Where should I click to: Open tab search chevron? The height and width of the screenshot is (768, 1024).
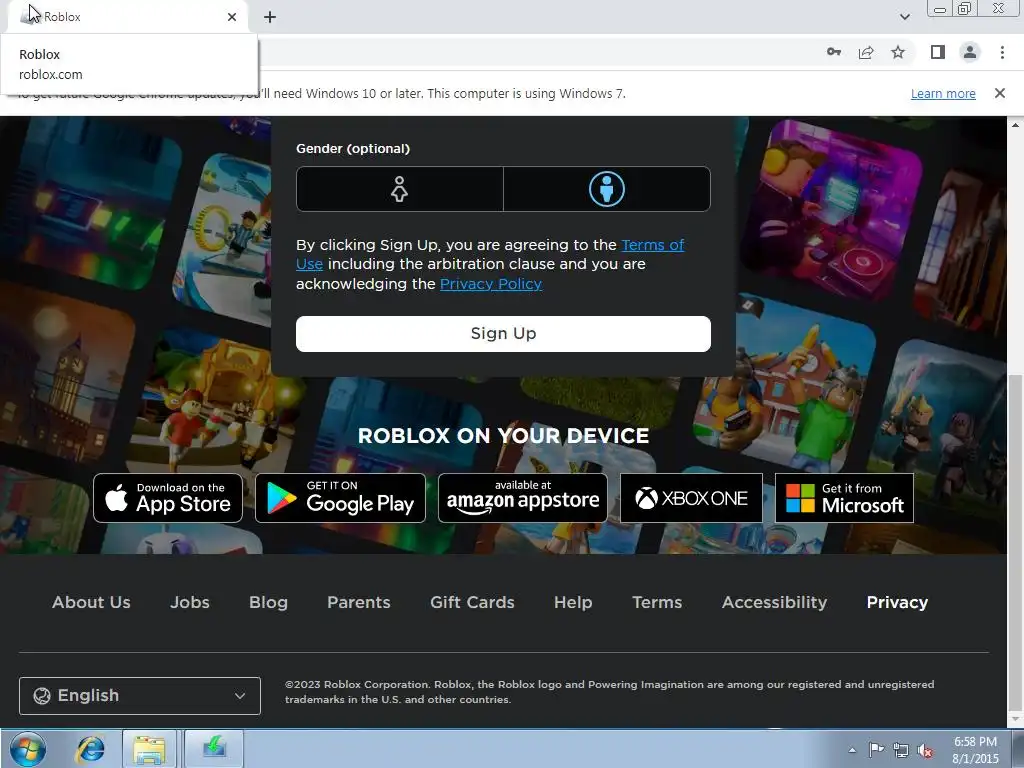904,17
